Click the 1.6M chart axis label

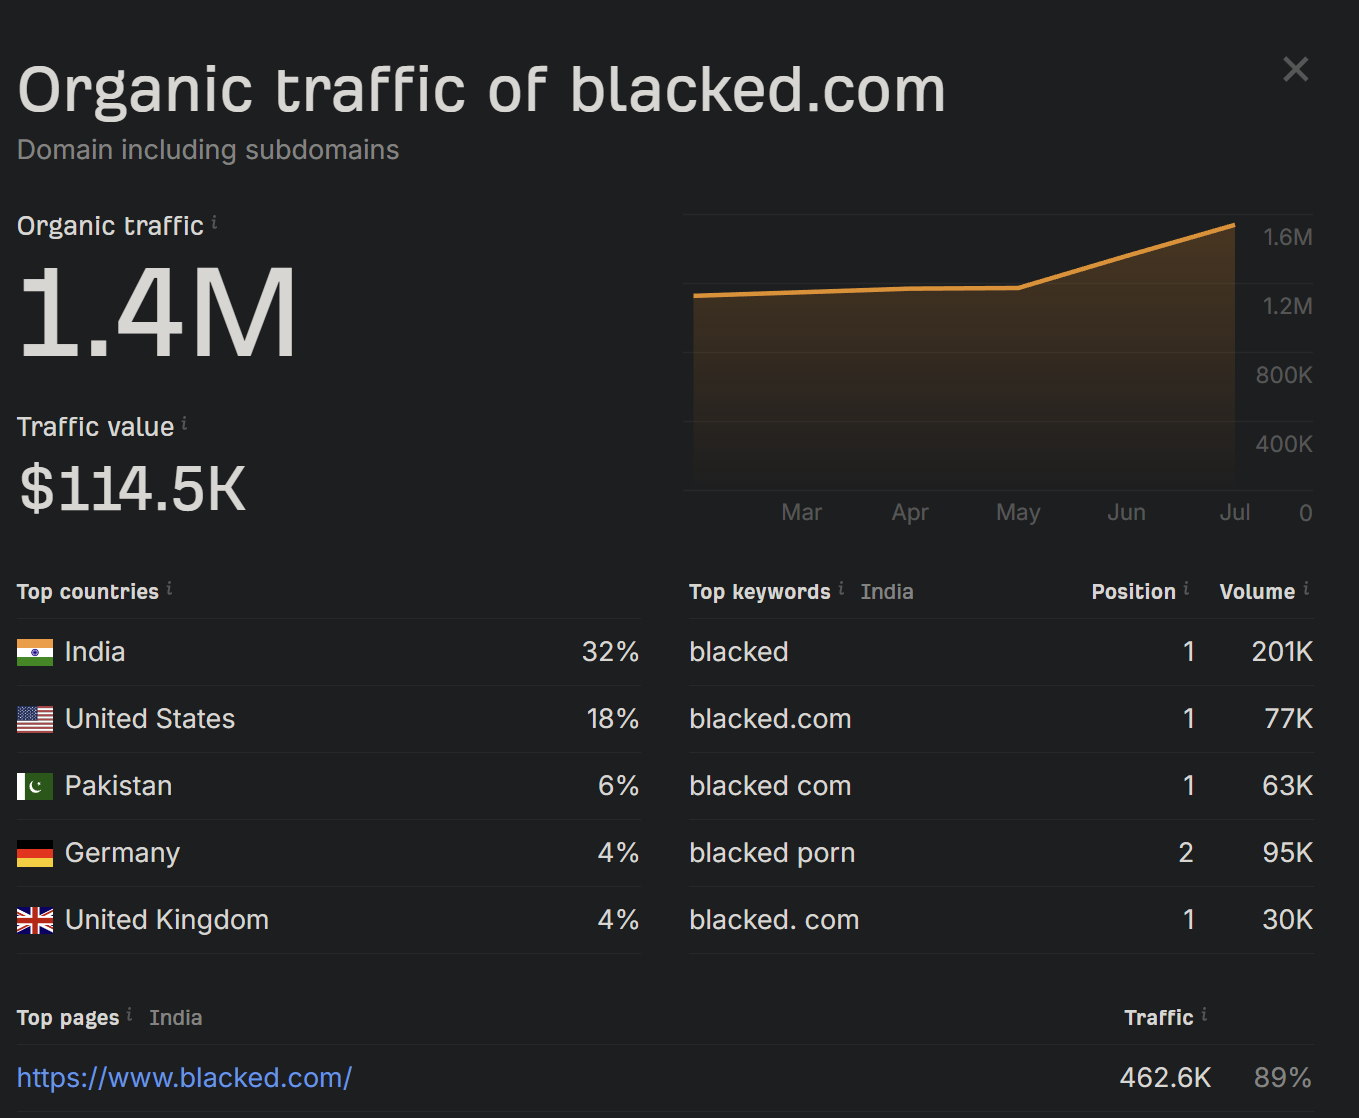1287,237
